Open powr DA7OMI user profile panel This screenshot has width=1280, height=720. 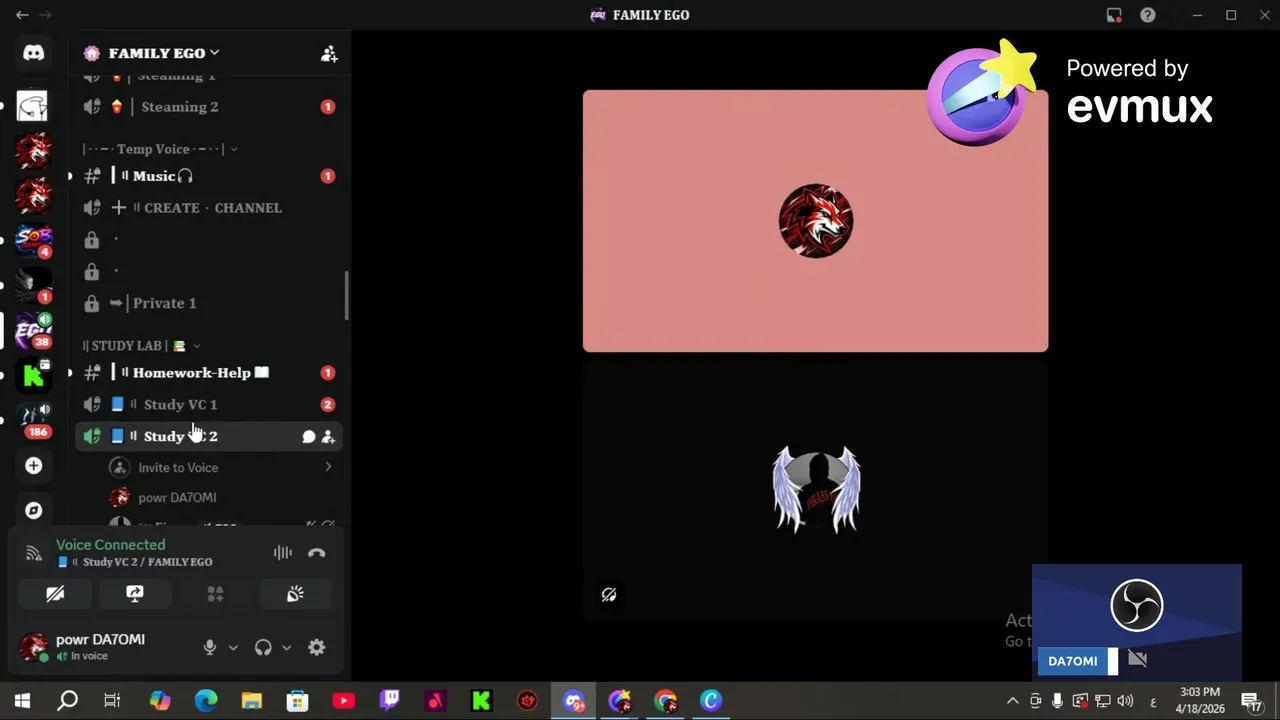pos(100,647)
